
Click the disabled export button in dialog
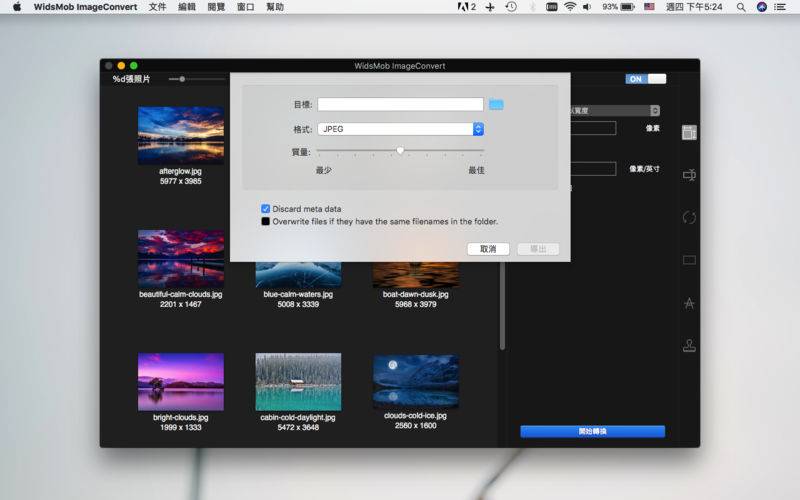coord(538,249)
